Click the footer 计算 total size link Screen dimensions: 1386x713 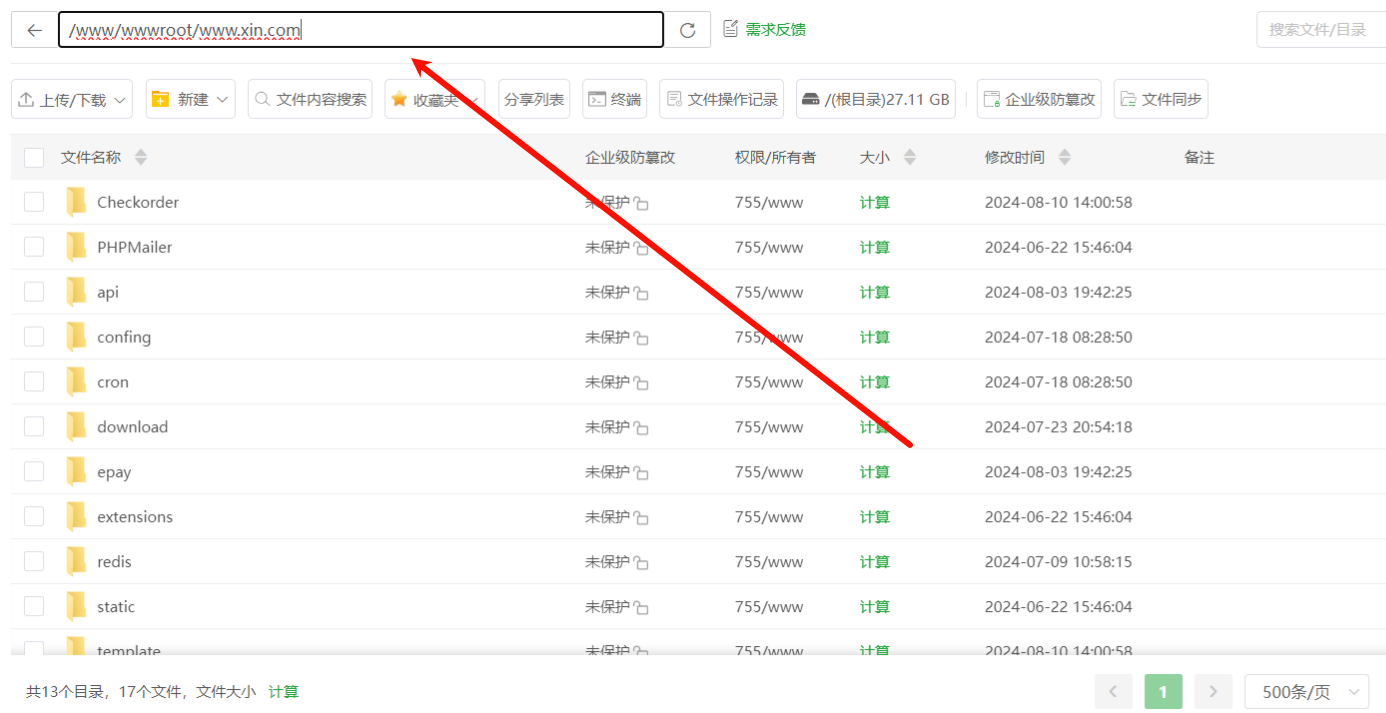[283, 691]
